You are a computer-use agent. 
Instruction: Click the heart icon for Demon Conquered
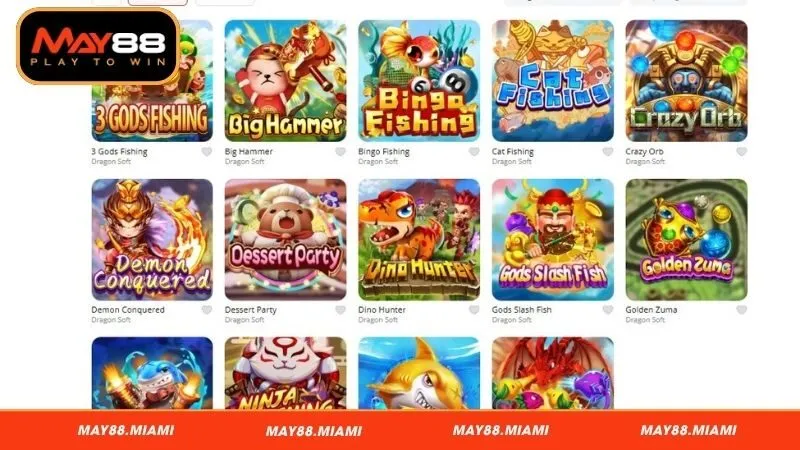point(207,310)
